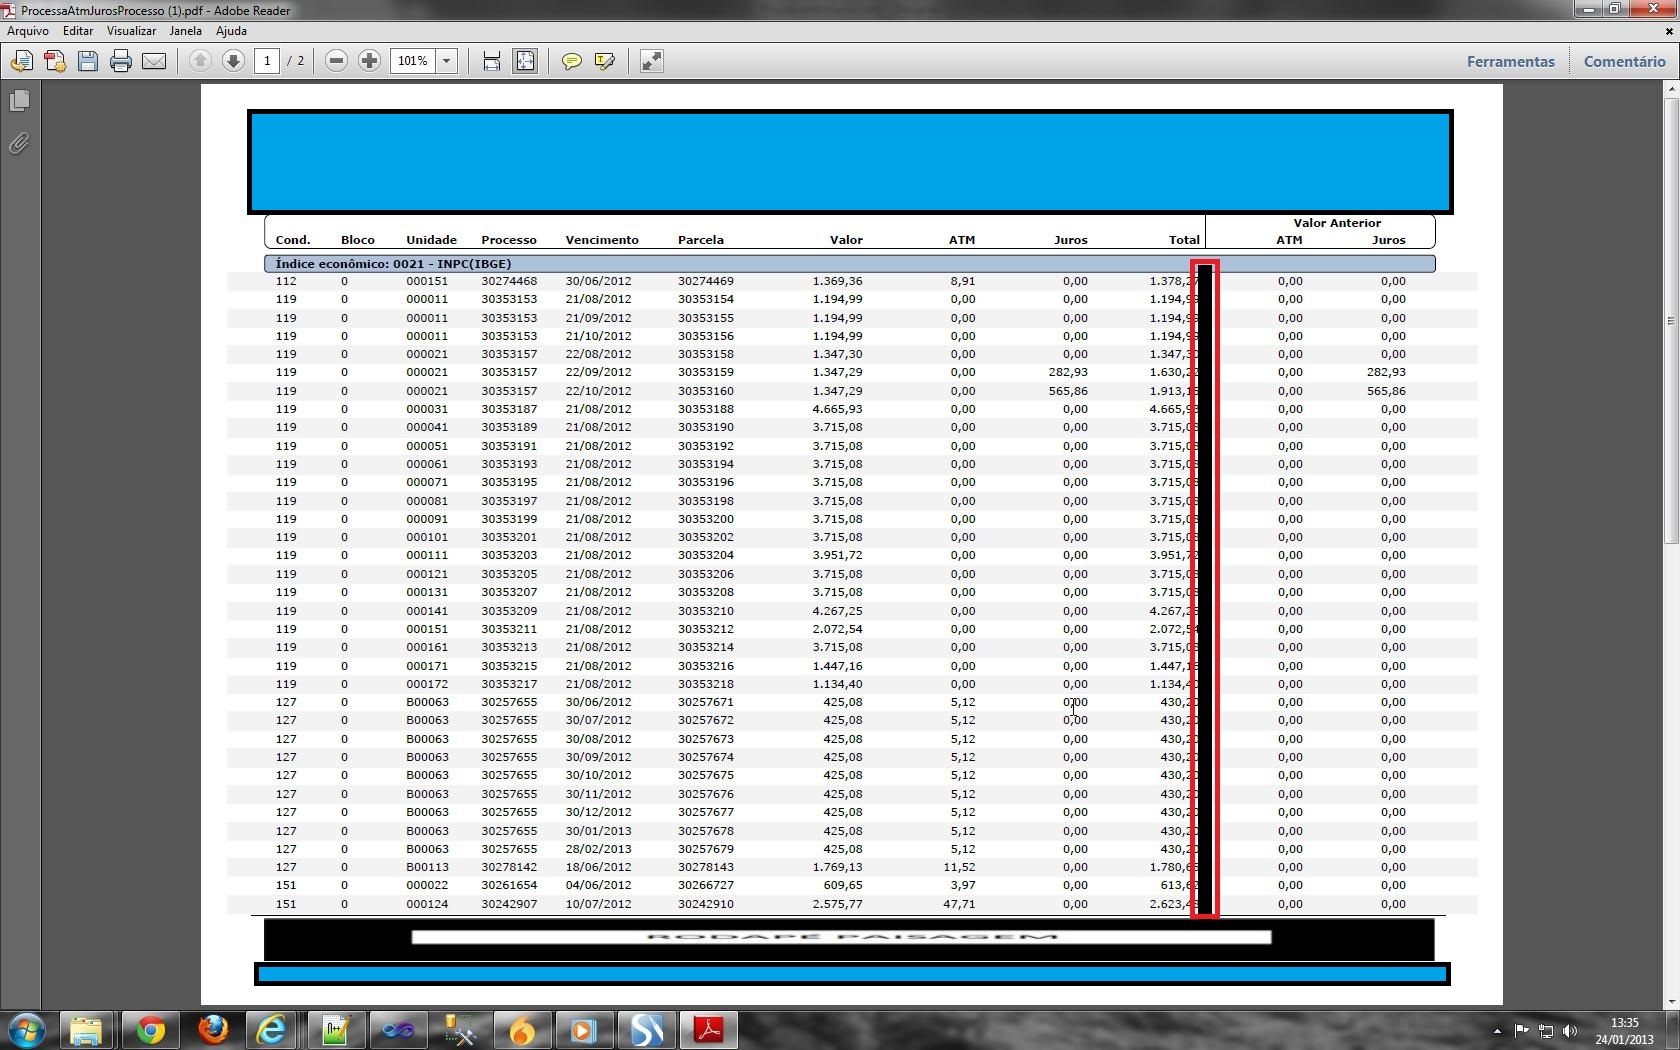Click the Índice econômico: 0021 heading

(394, 264)
